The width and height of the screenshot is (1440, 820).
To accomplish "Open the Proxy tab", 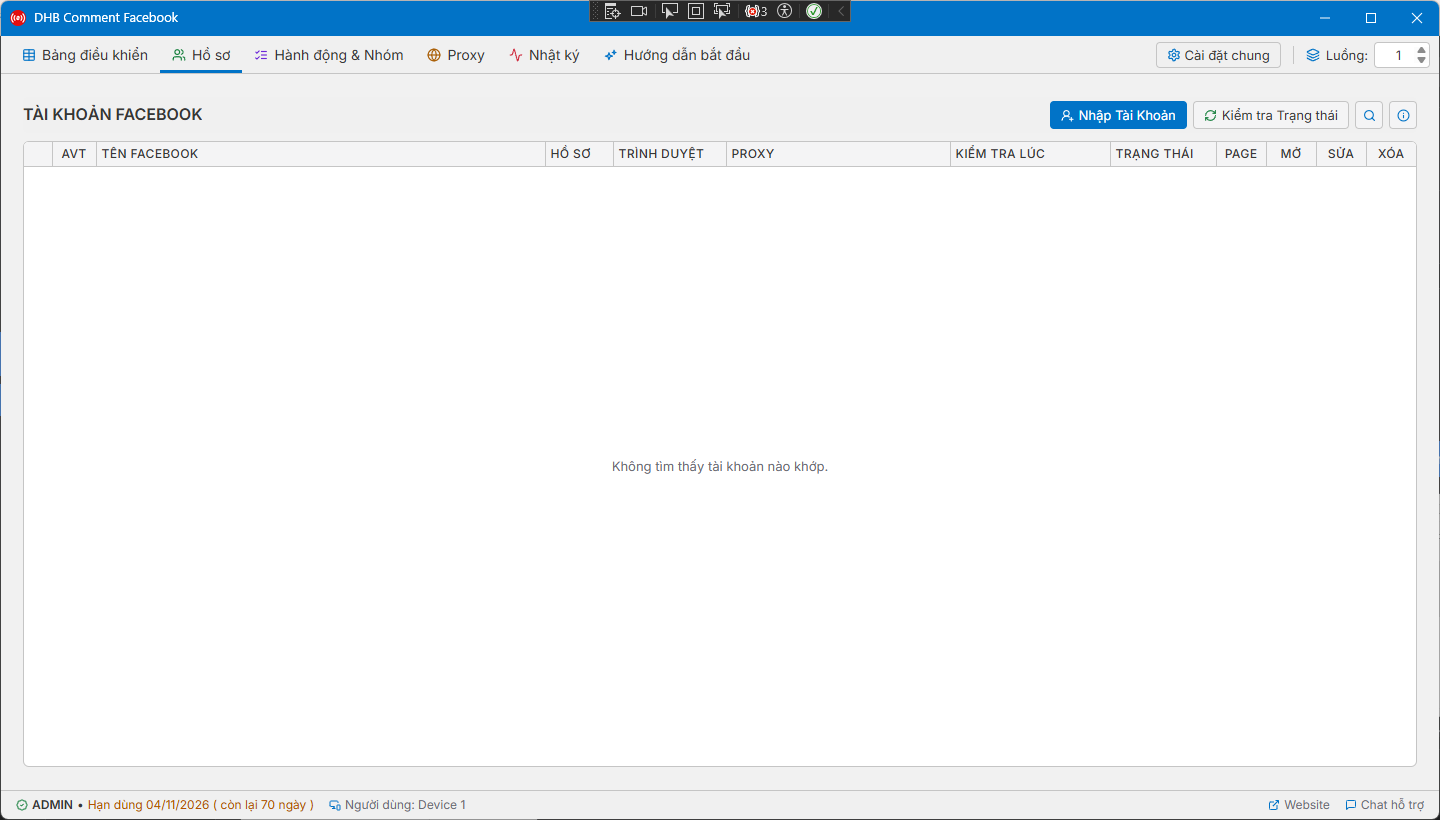I will [x=455, y=55].
